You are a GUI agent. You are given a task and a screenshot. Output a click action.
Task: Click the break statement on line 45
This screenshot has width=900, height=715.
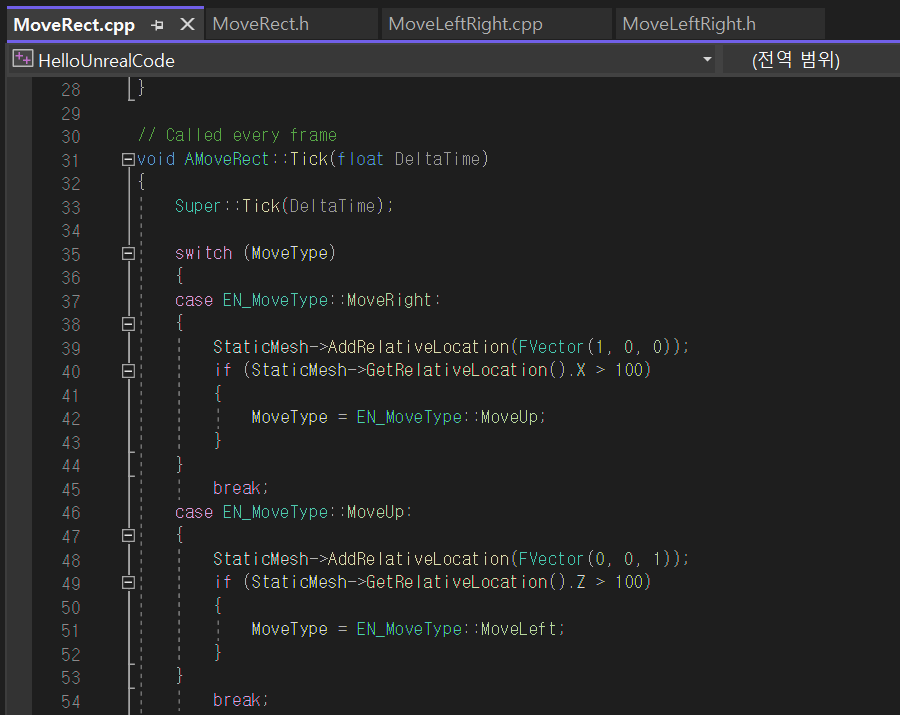click(236, 488)
